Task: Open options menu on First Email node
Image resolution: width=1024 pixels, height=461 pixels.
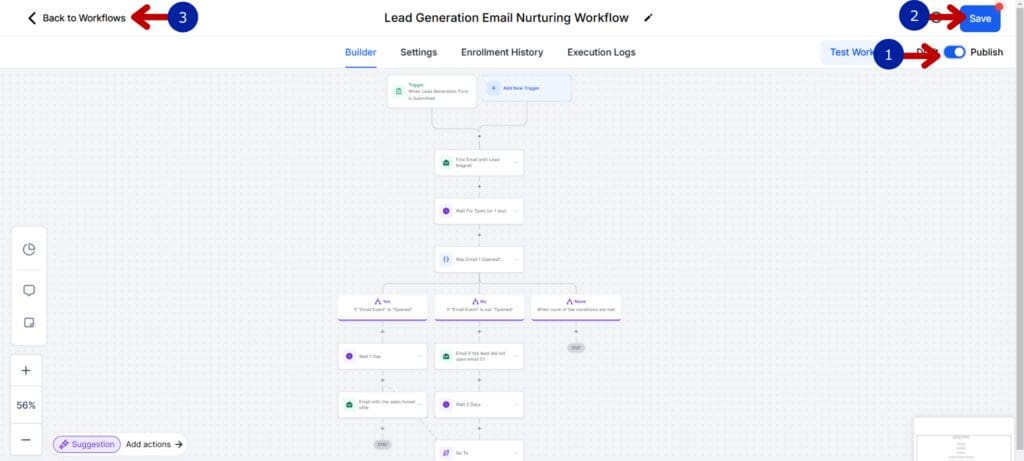Action: coord(516,163)
